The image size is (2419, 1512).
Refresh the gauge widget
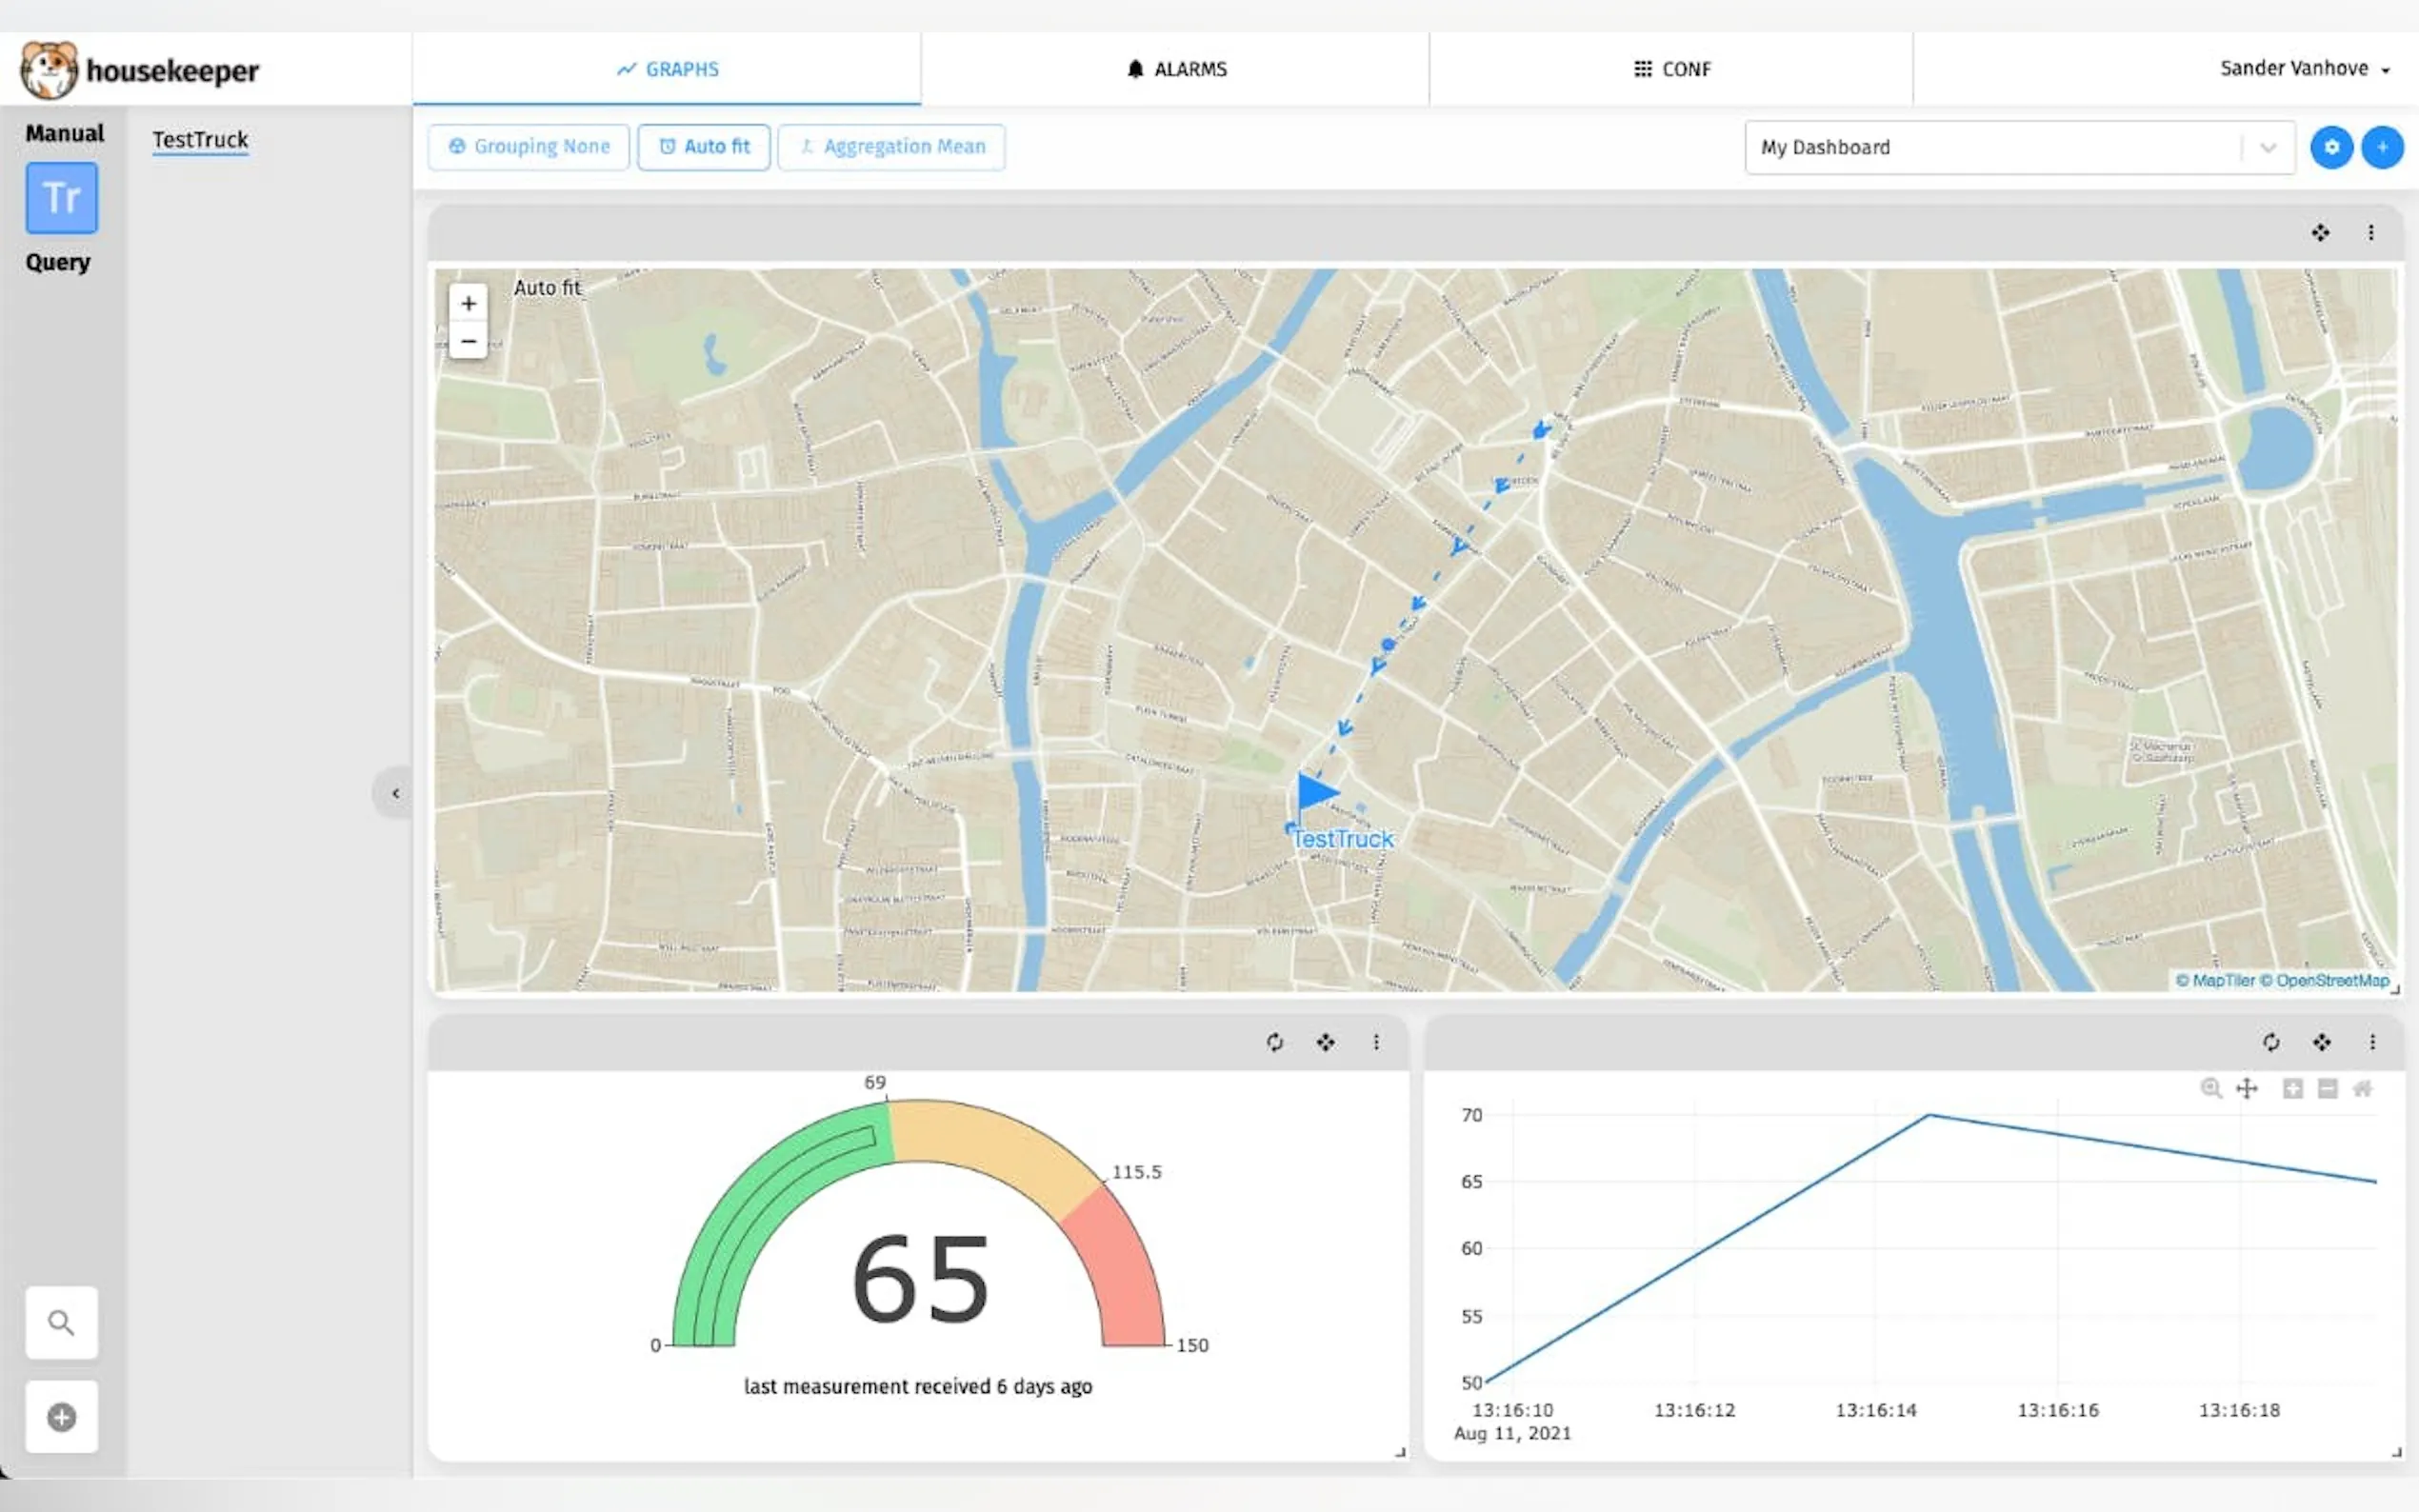(1274, 1042)
